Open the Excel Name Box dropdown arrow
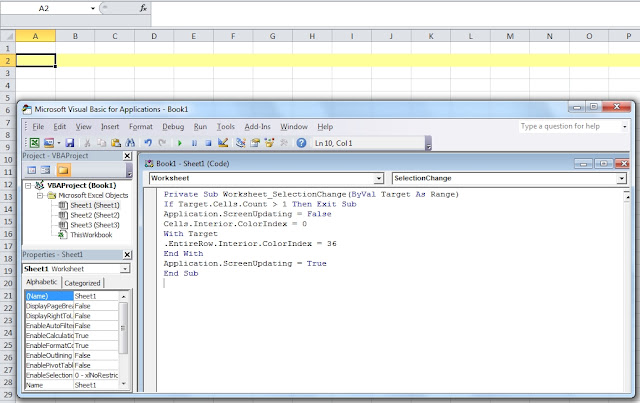This screenshot has height=403, width=640. click(93, 8)
